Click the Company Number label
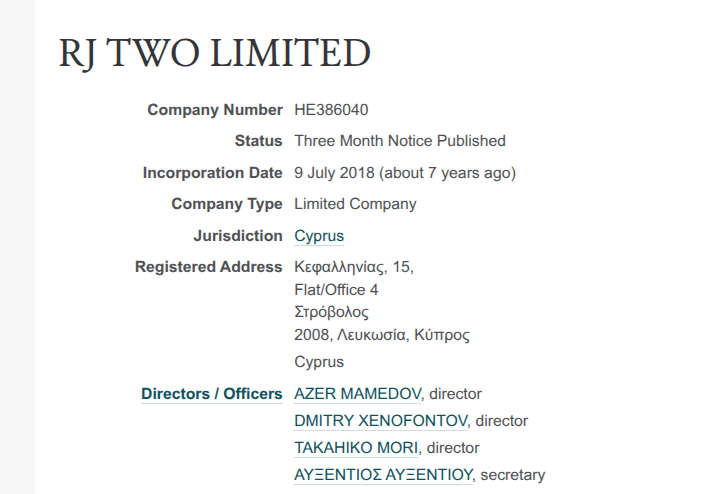724x494 pixels. 214,110
